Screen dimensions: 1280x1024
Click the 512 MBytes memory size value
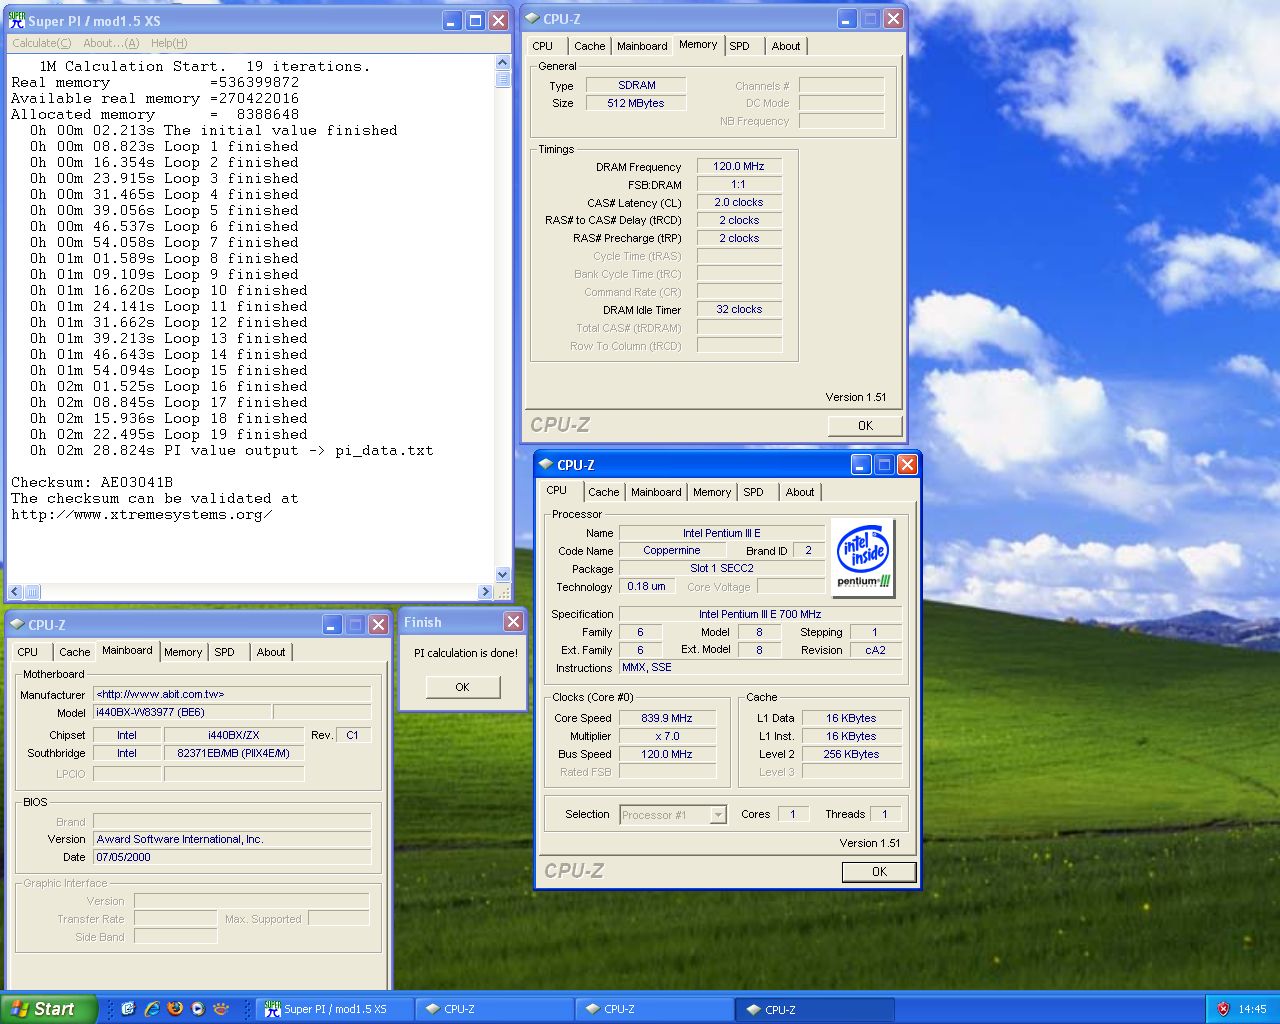pos(637,103)
